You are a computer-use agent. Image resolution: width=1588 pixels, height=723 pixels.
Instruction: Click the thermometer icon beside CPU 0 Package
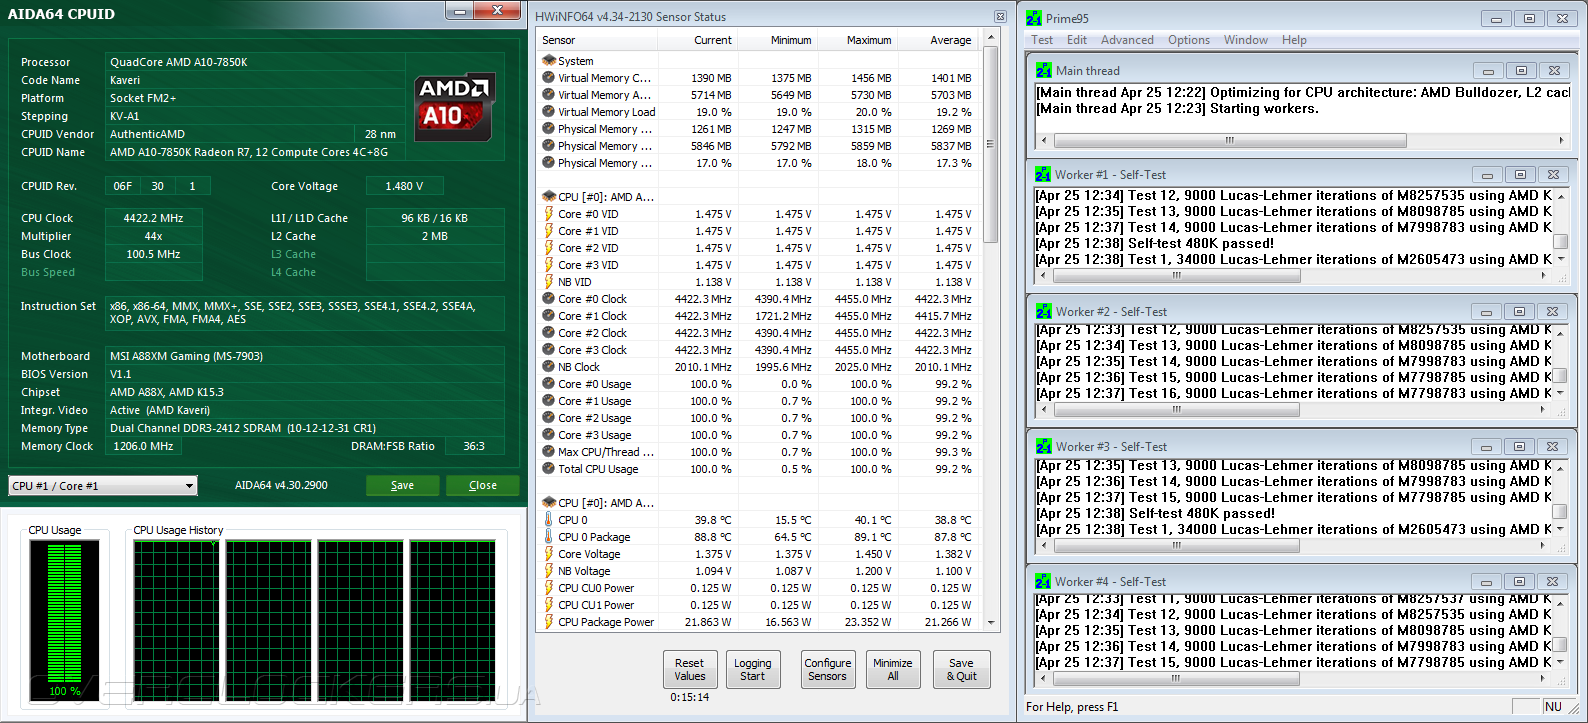[548, 536]
